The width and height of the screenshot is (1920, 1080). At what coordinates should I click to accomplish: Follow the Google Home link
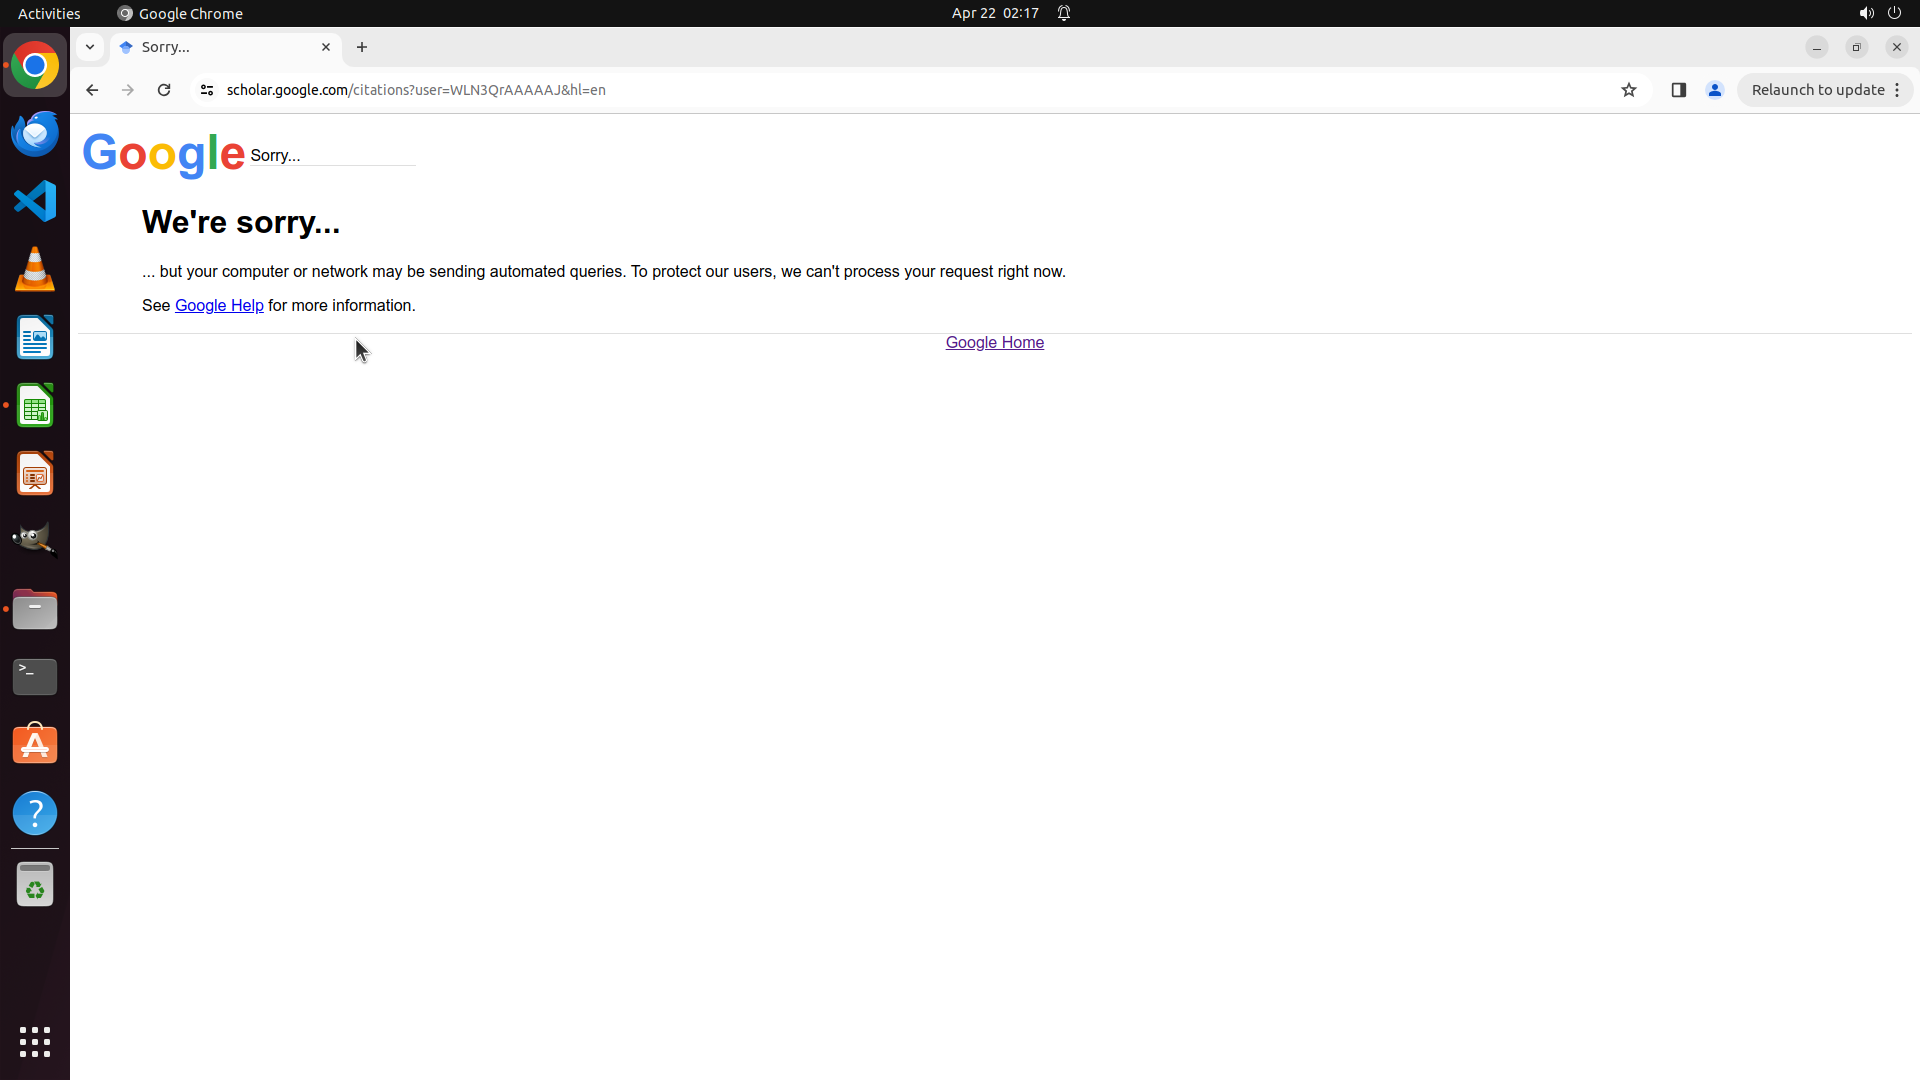click(x=994, y=343)
